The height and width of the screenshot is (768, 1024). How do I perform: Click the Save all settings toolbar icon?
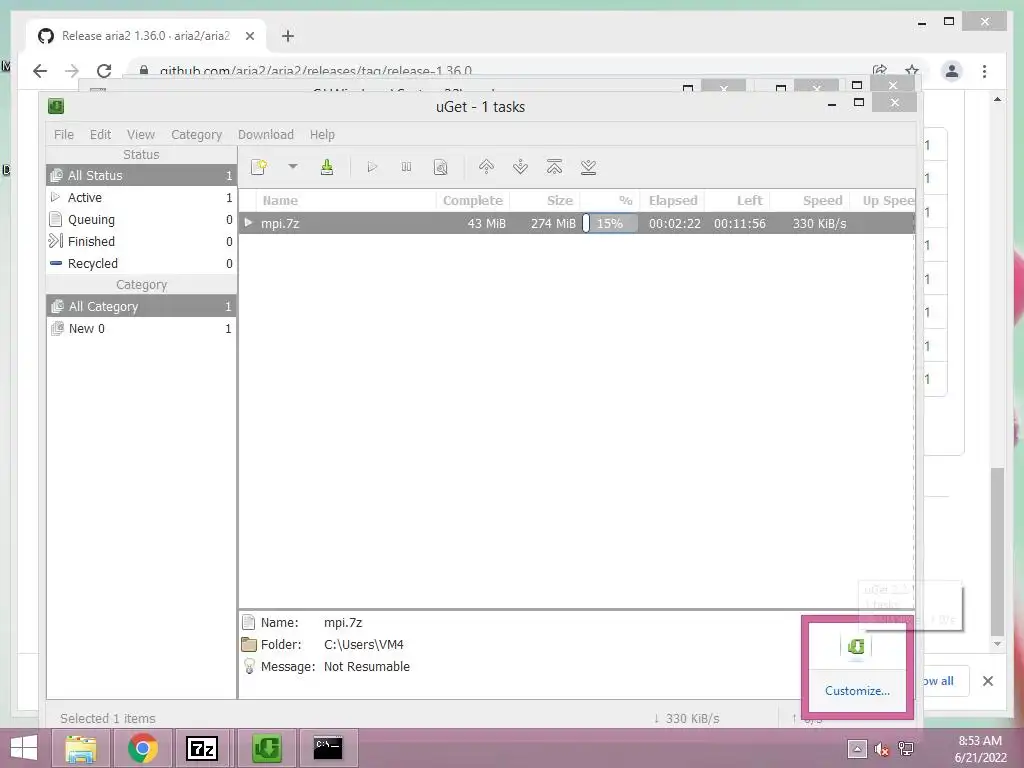tap(327, 167)
